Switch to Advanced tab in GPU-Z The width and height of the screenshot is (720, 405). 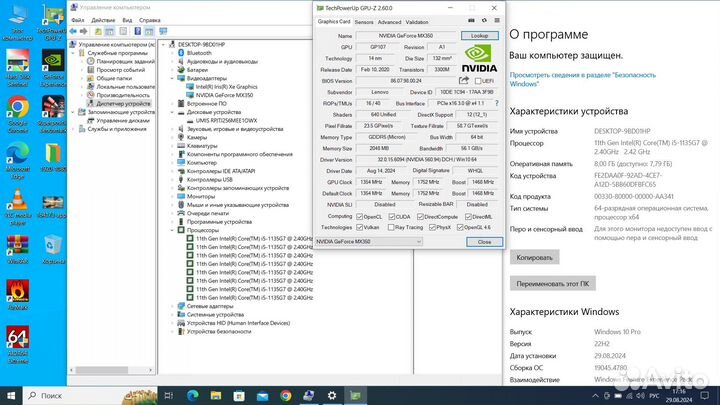(389, 22)
